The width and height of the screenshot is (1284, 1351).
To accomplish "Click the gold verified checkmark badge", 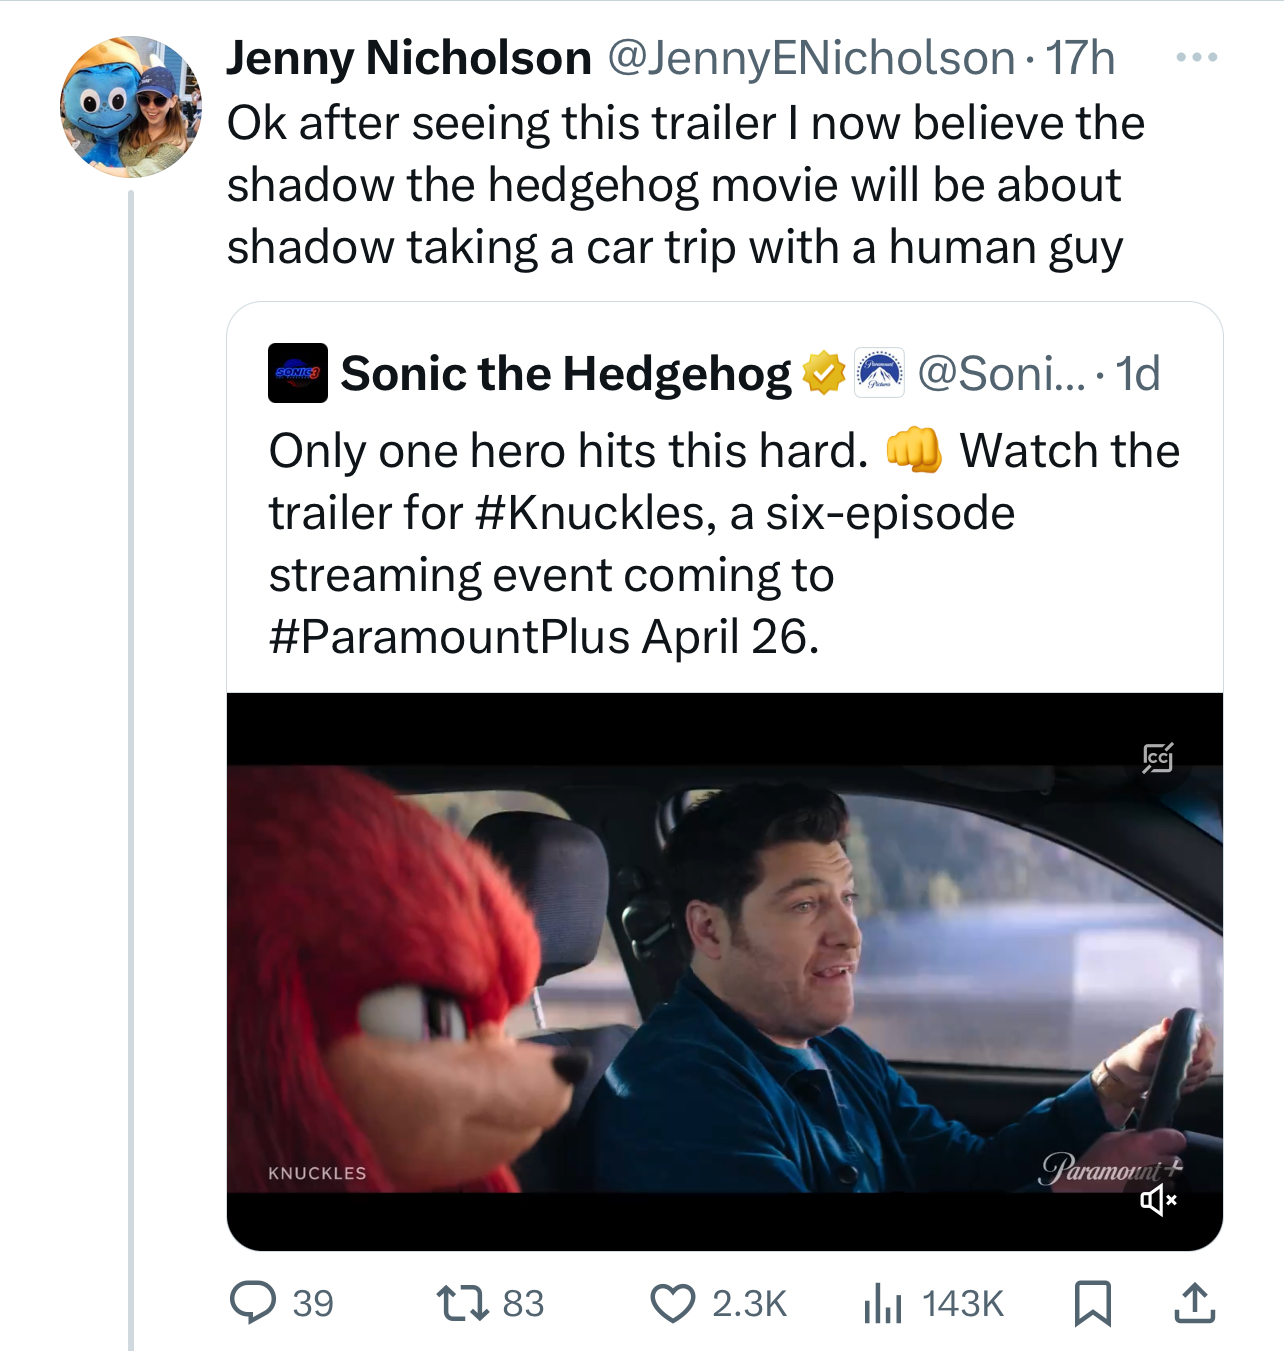I will pyautogui.click(x=823, y=373).
